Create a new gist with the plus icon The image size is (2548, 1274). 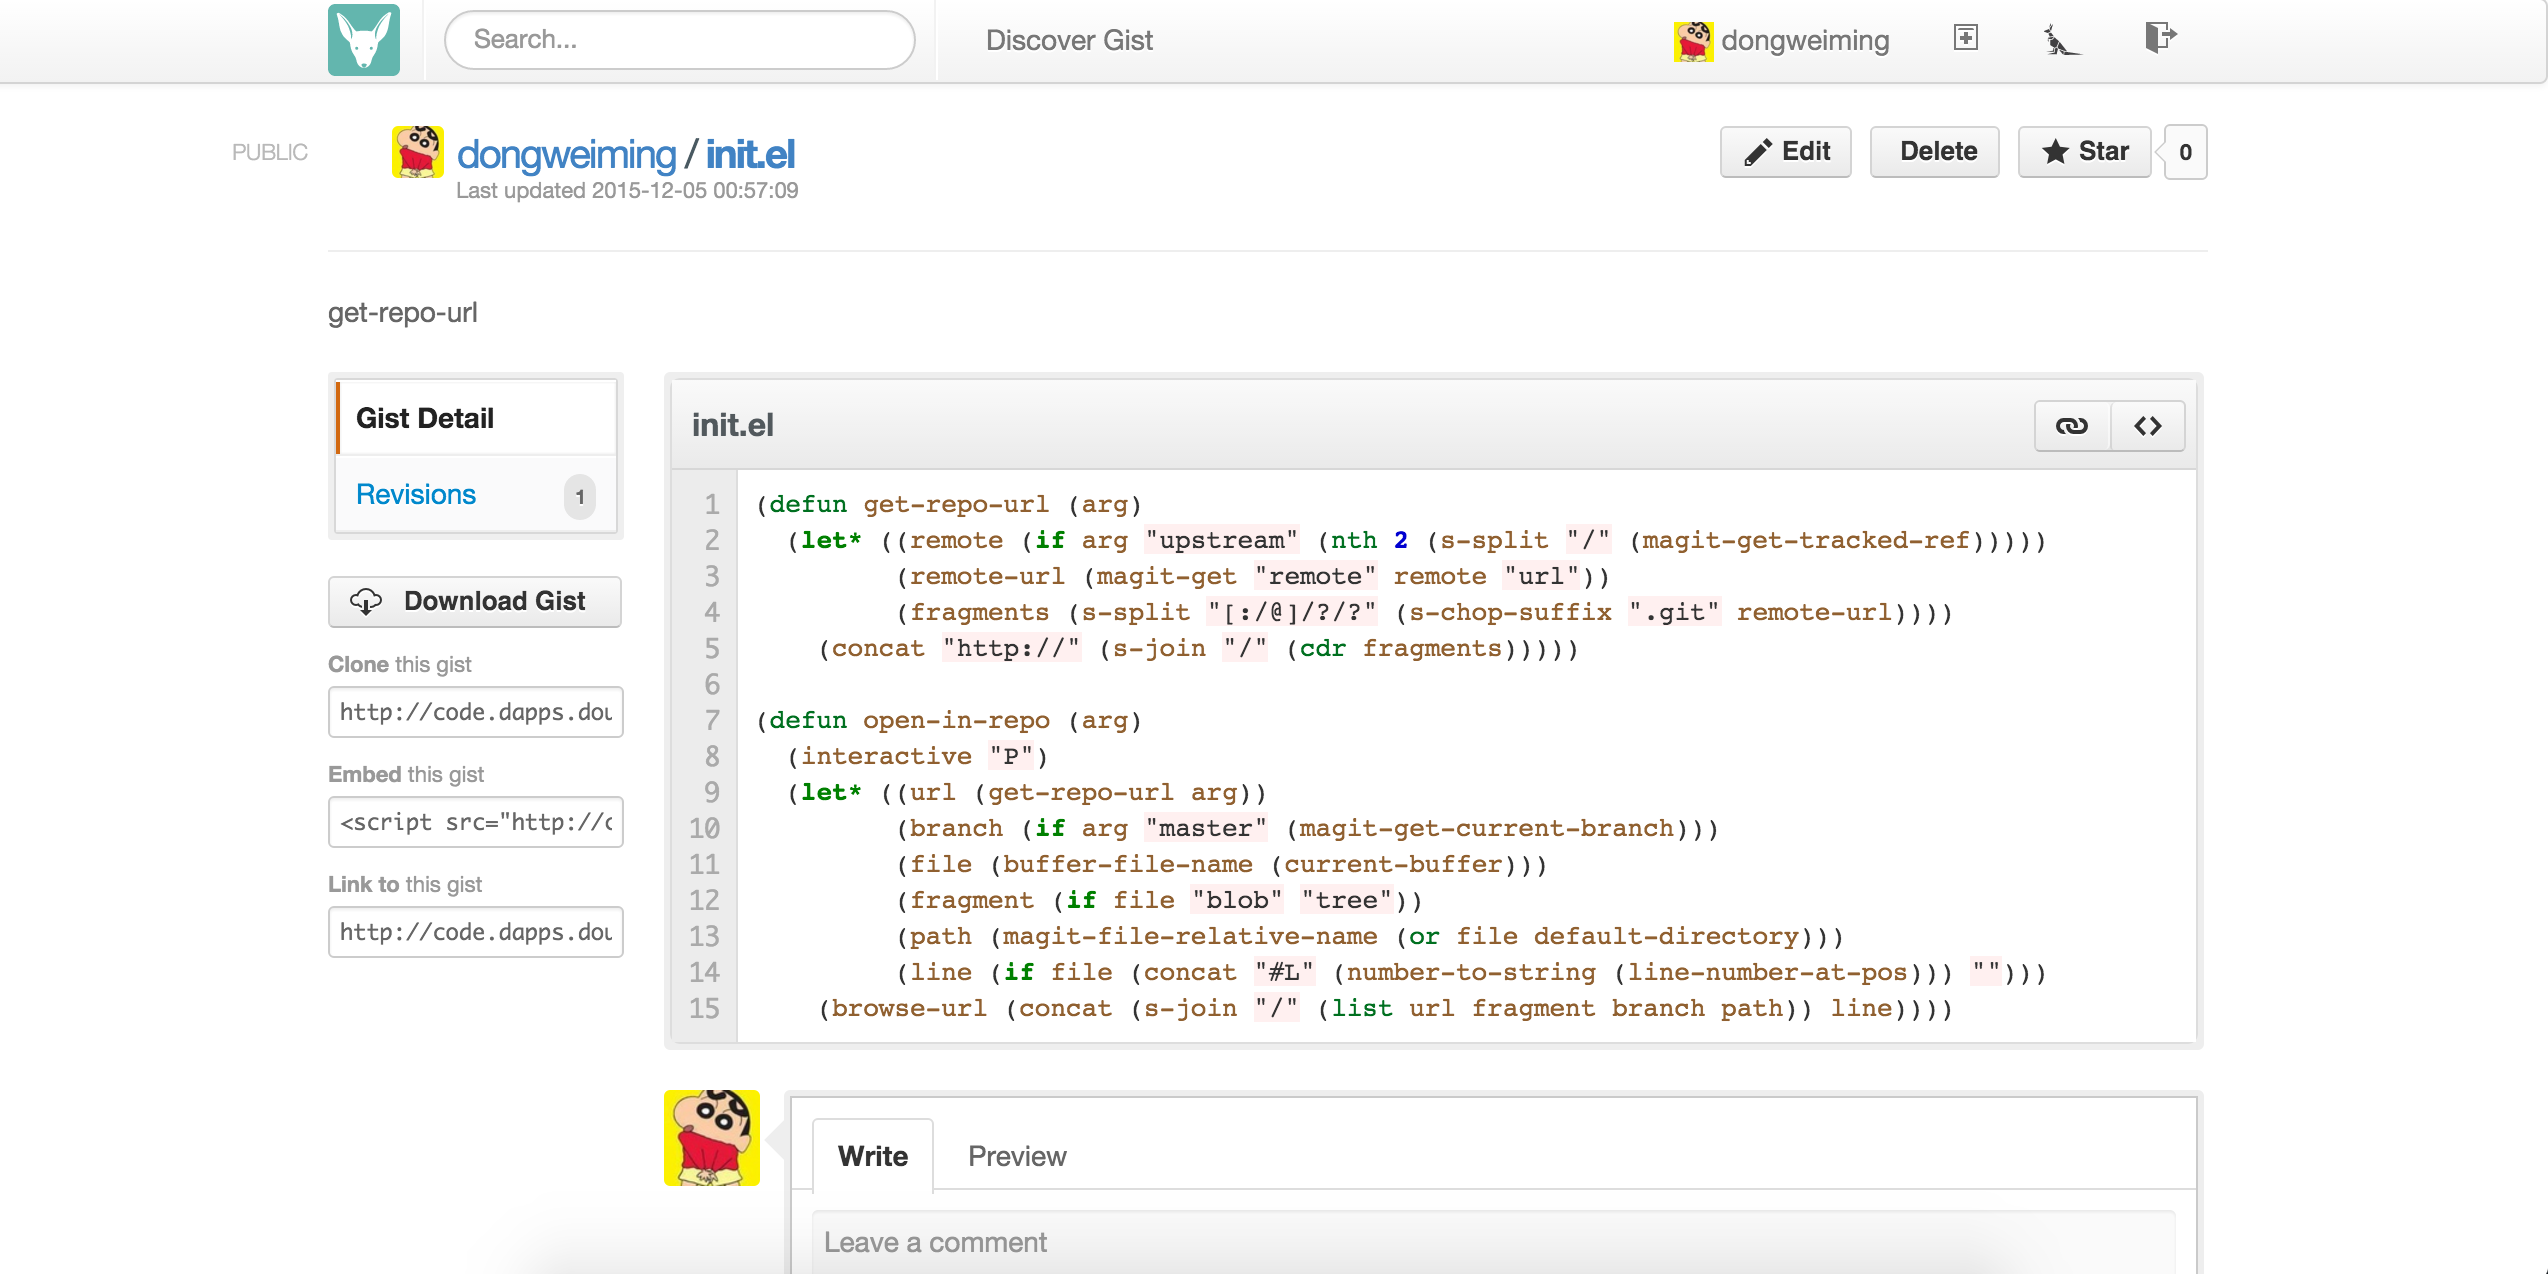(x=1966, y=38)
